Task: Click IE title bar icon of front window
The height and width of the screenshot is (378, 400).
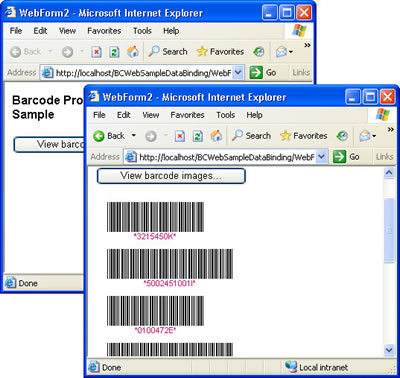Action: [x=94, y=97]
